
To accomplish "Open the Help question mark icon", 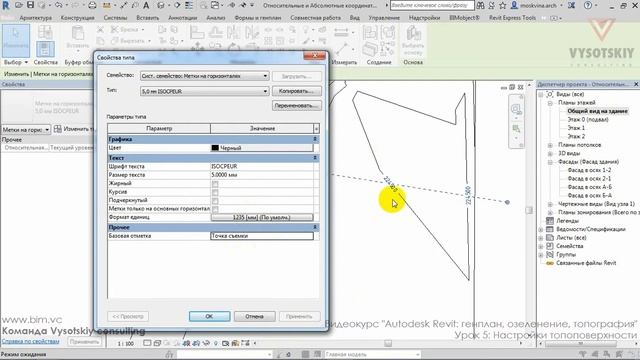I will point(588,6).
